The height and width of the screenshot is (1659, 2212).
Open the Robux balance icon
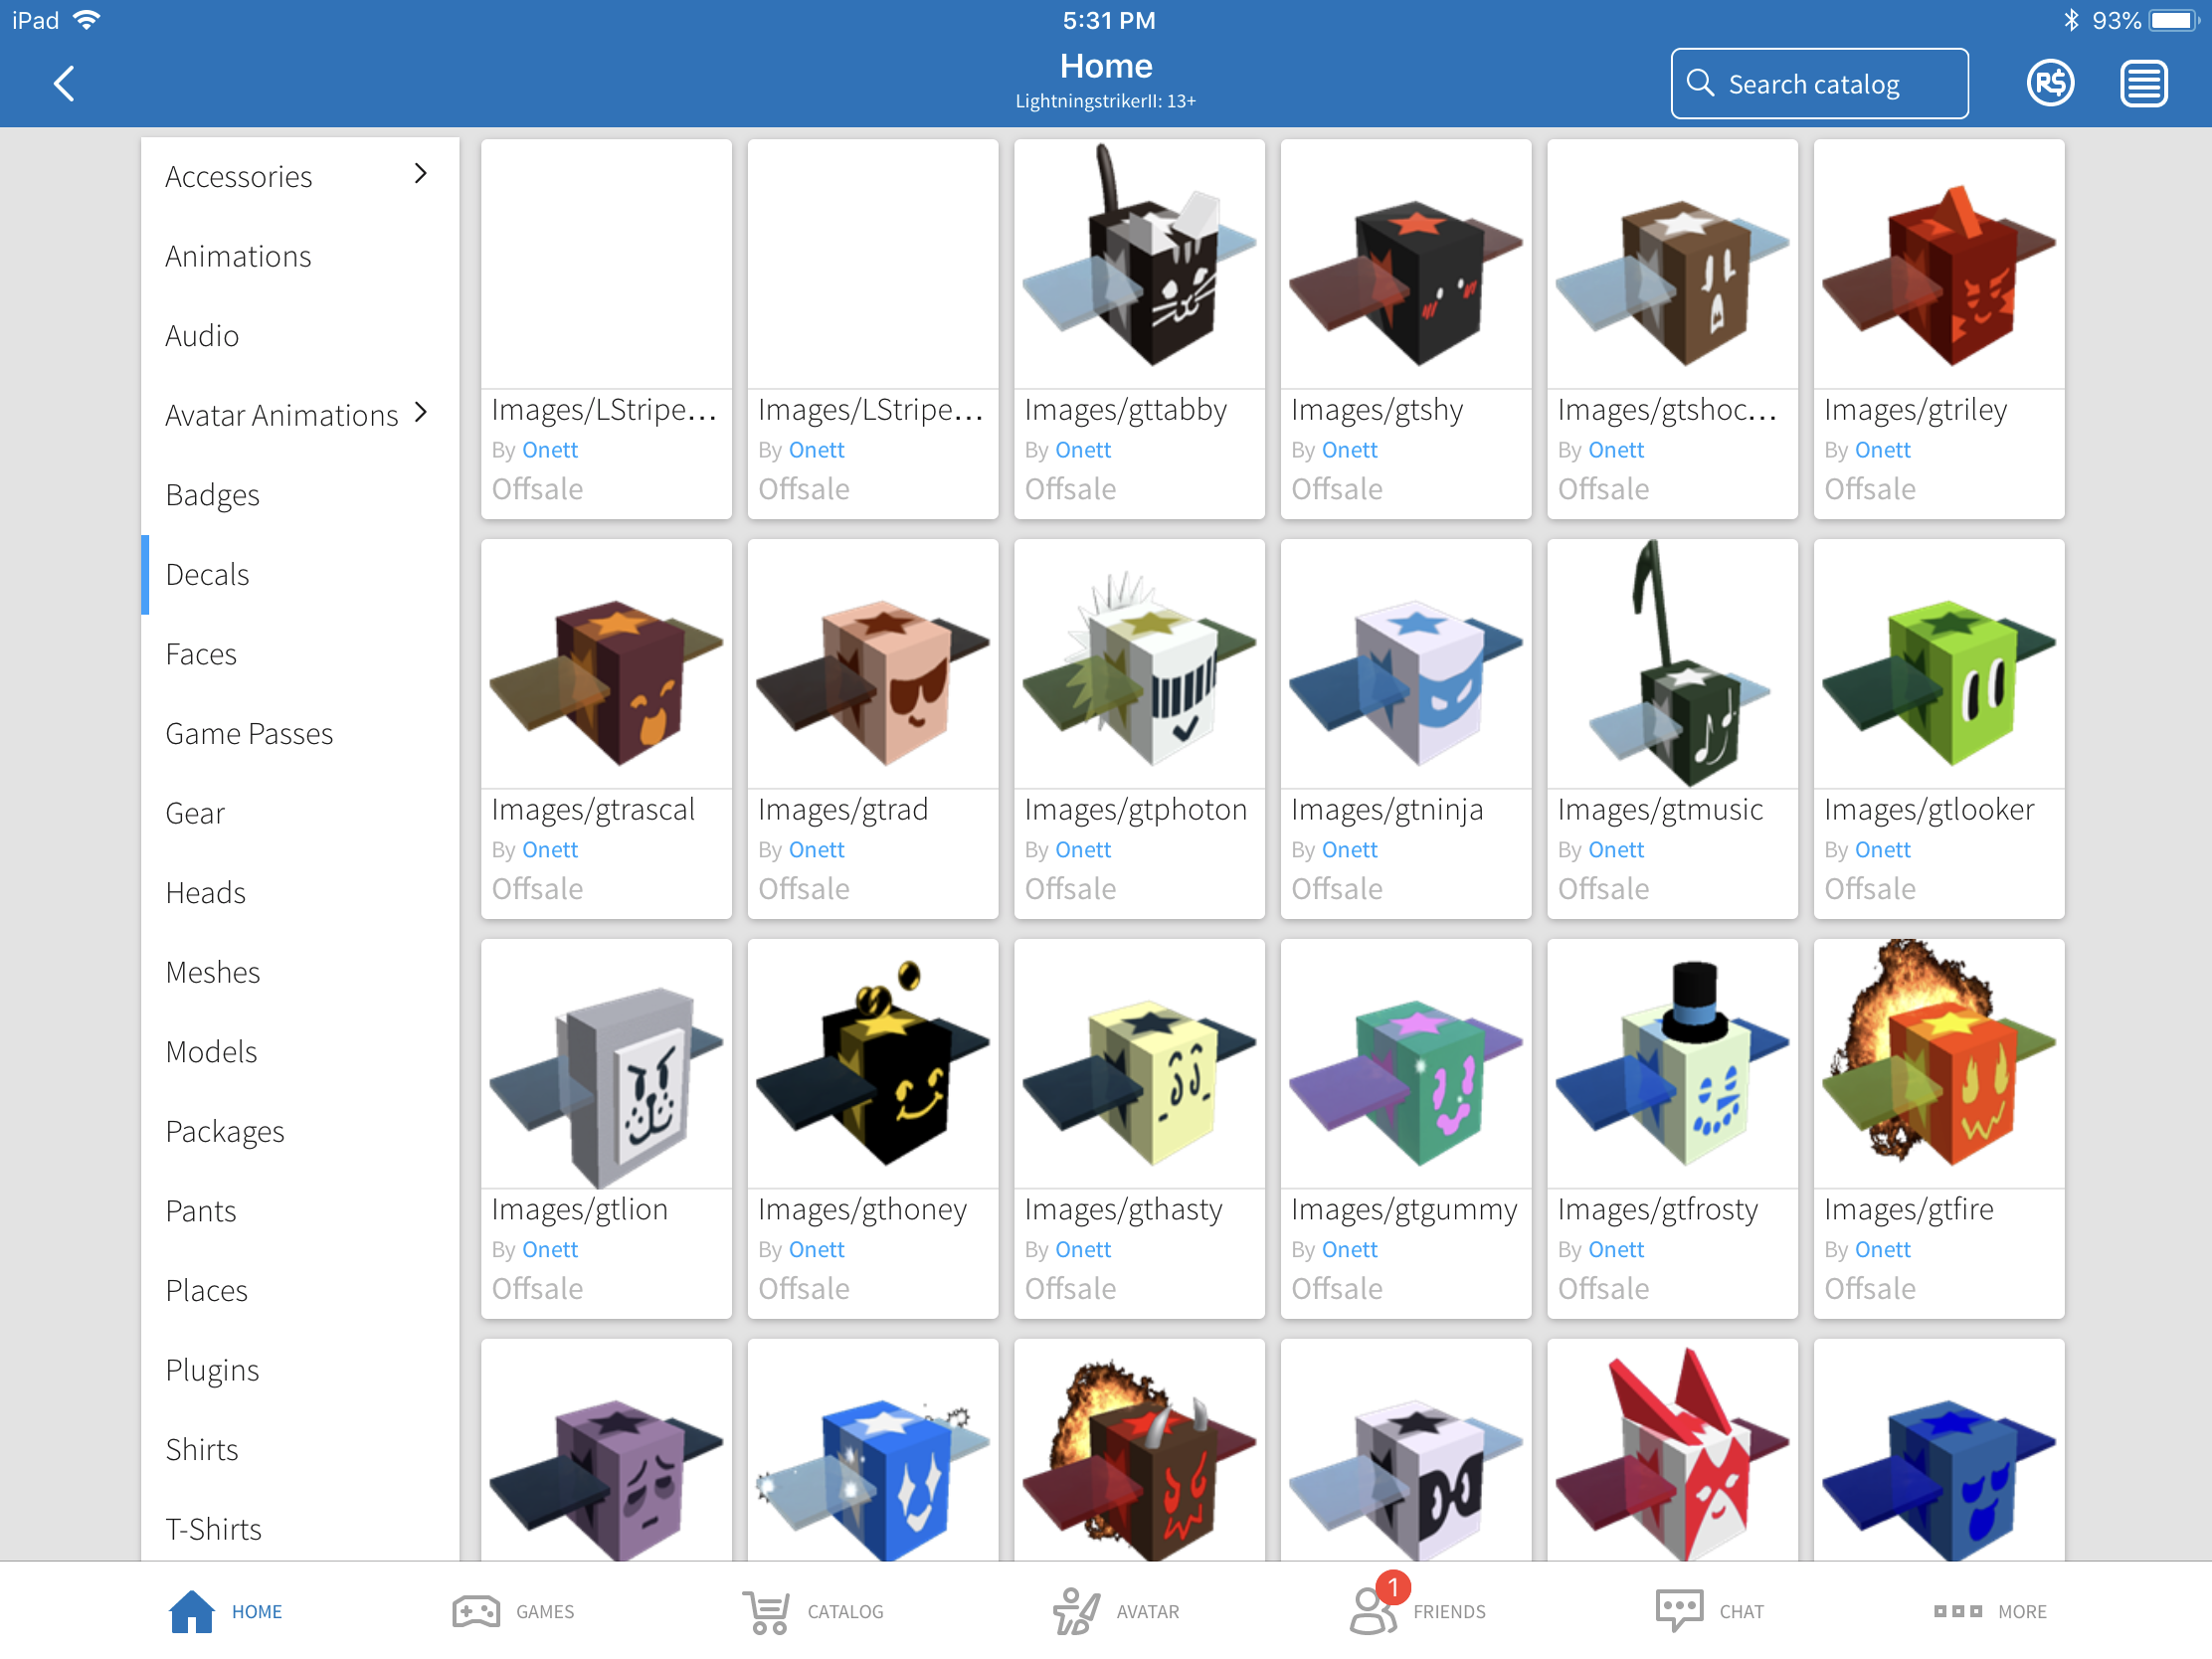[2049, 84]
